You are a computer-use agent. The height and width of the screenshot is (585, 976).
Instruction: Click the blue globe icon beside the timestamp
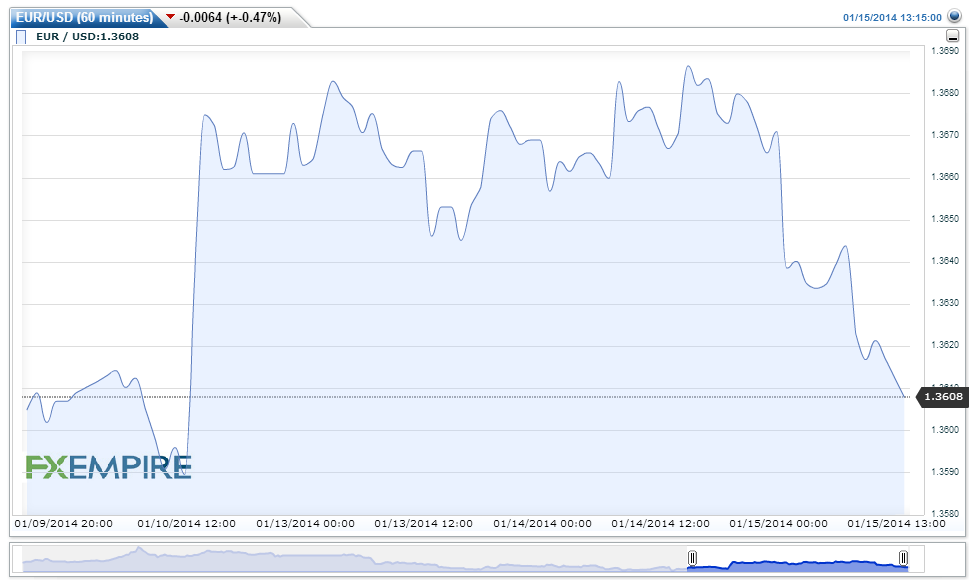point(954,16)
